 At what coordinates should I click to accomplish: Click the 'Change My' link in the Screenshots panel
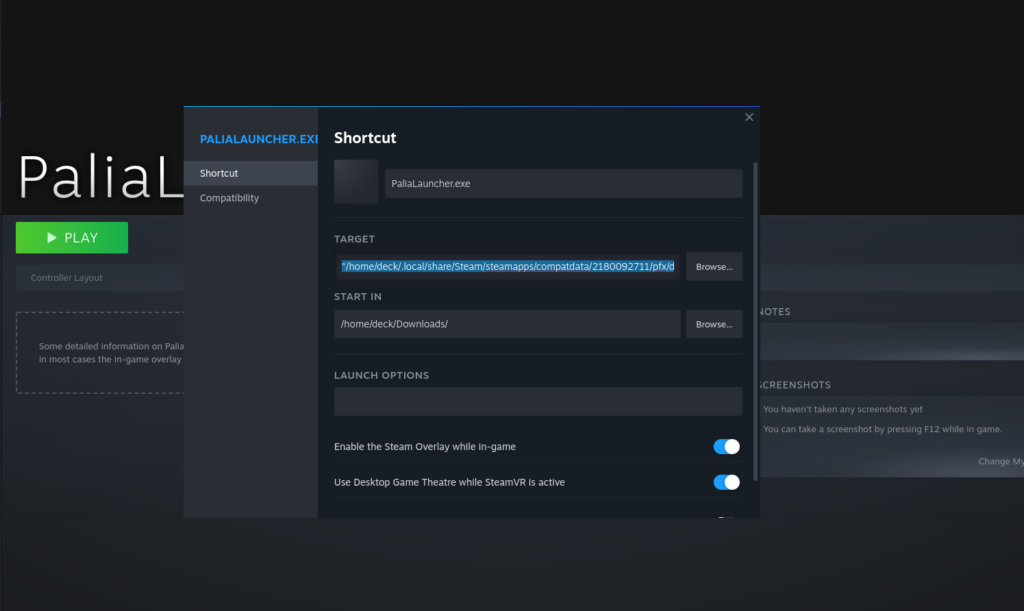[x=1000, y=462]
